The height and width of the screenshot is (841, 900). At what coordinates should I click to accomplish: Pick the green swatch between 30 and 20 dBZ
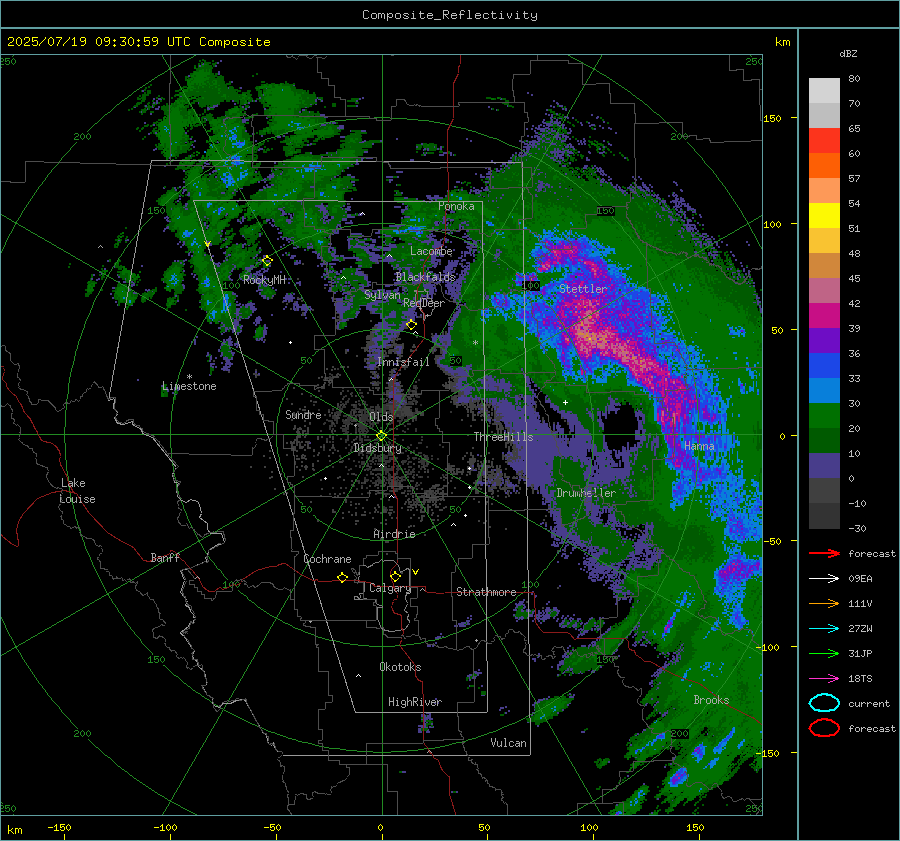(x=824, y=416)
